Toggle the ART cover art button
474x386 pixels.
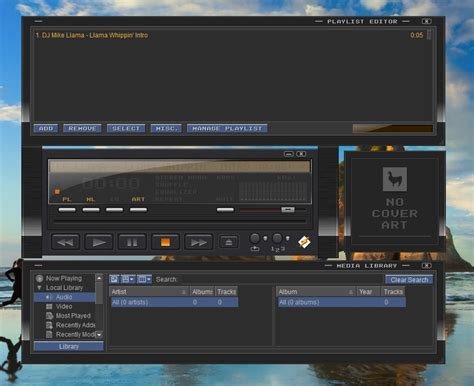[138, 210]
